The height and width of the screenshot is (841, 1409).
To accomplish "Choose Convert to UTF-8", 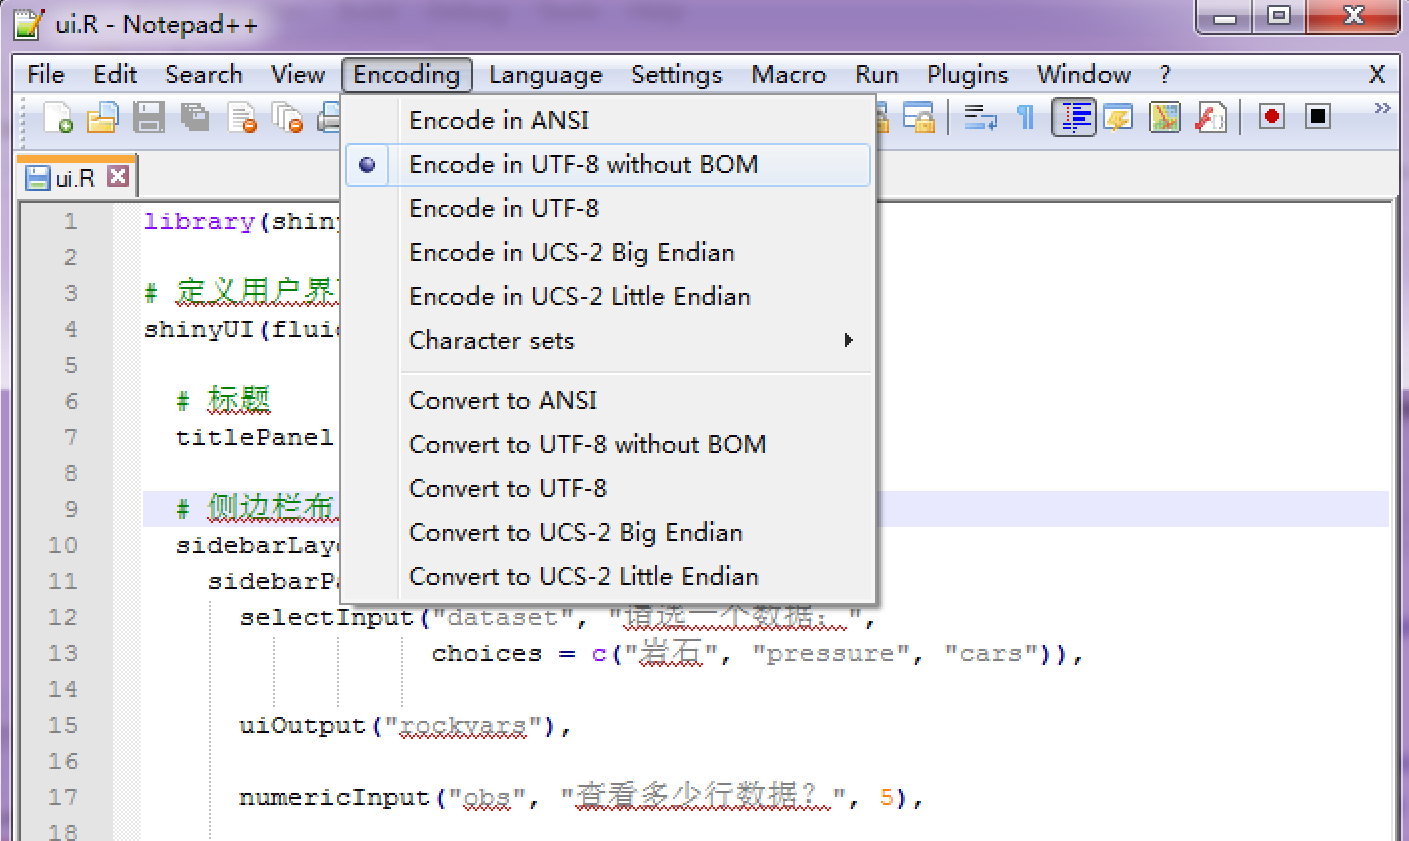I will [x=508, y=488].
